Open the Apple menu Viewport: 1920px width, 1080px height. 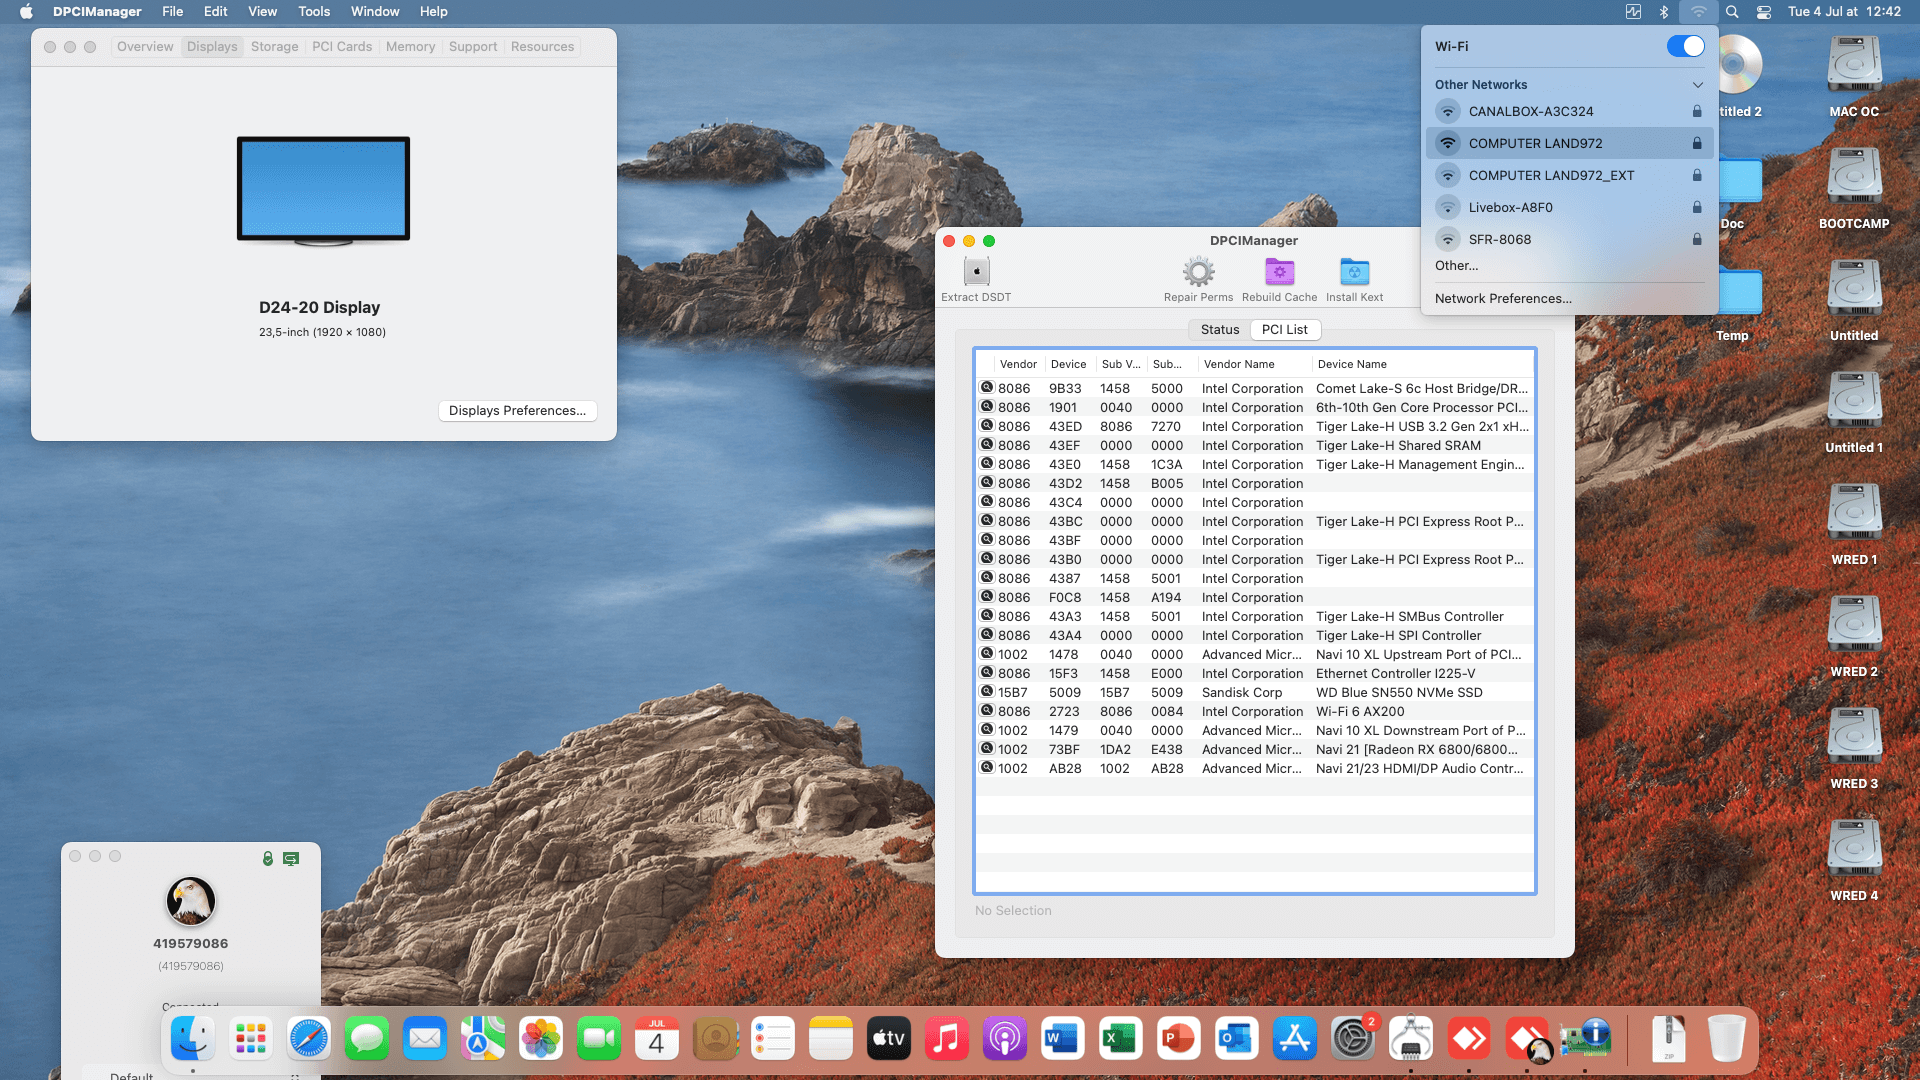(x=26, y=12)
